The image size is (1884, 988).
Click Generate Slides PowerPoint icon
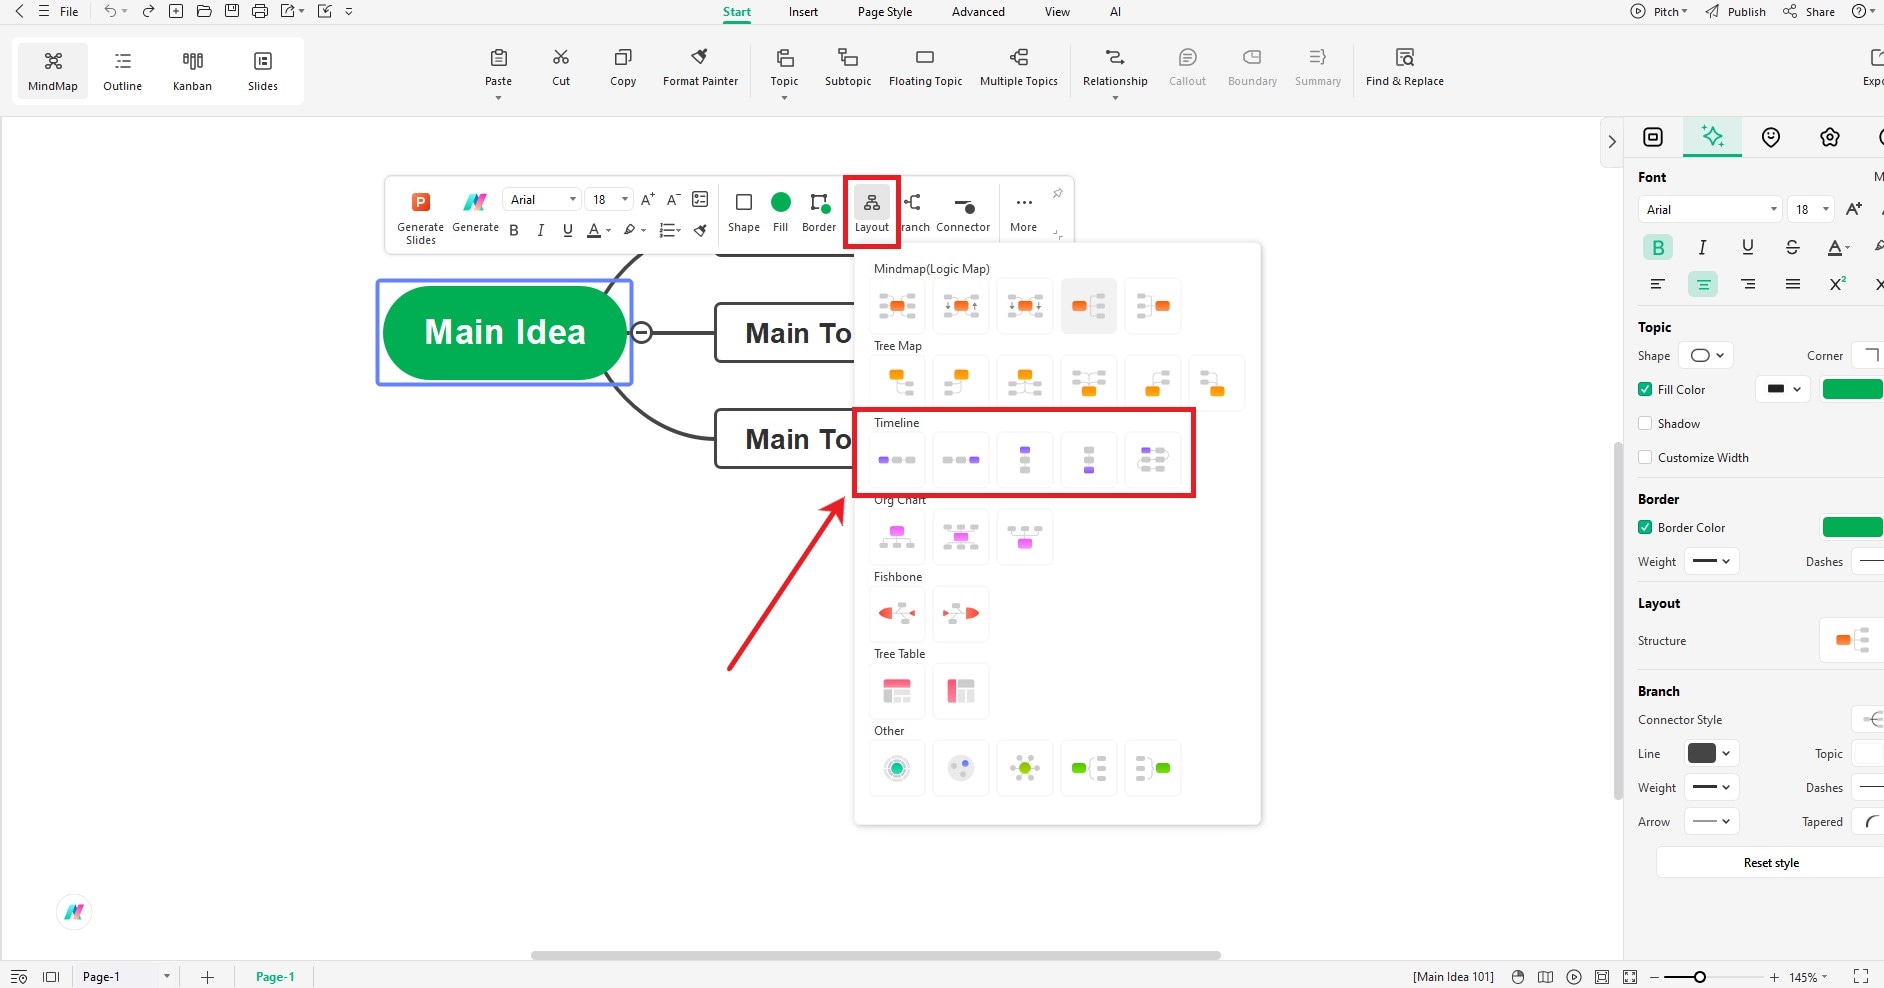421,202
